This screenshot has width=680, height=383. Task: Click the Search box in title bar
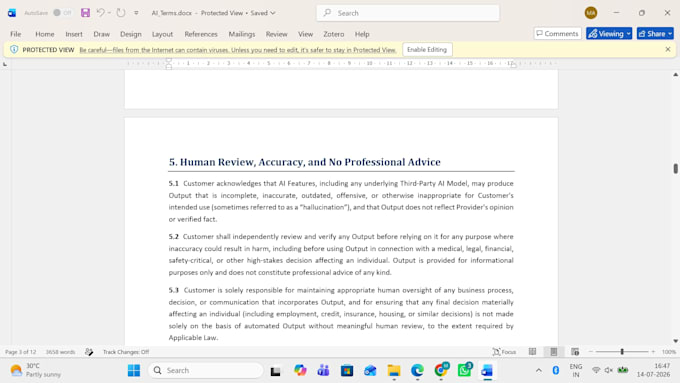[408, 13]
